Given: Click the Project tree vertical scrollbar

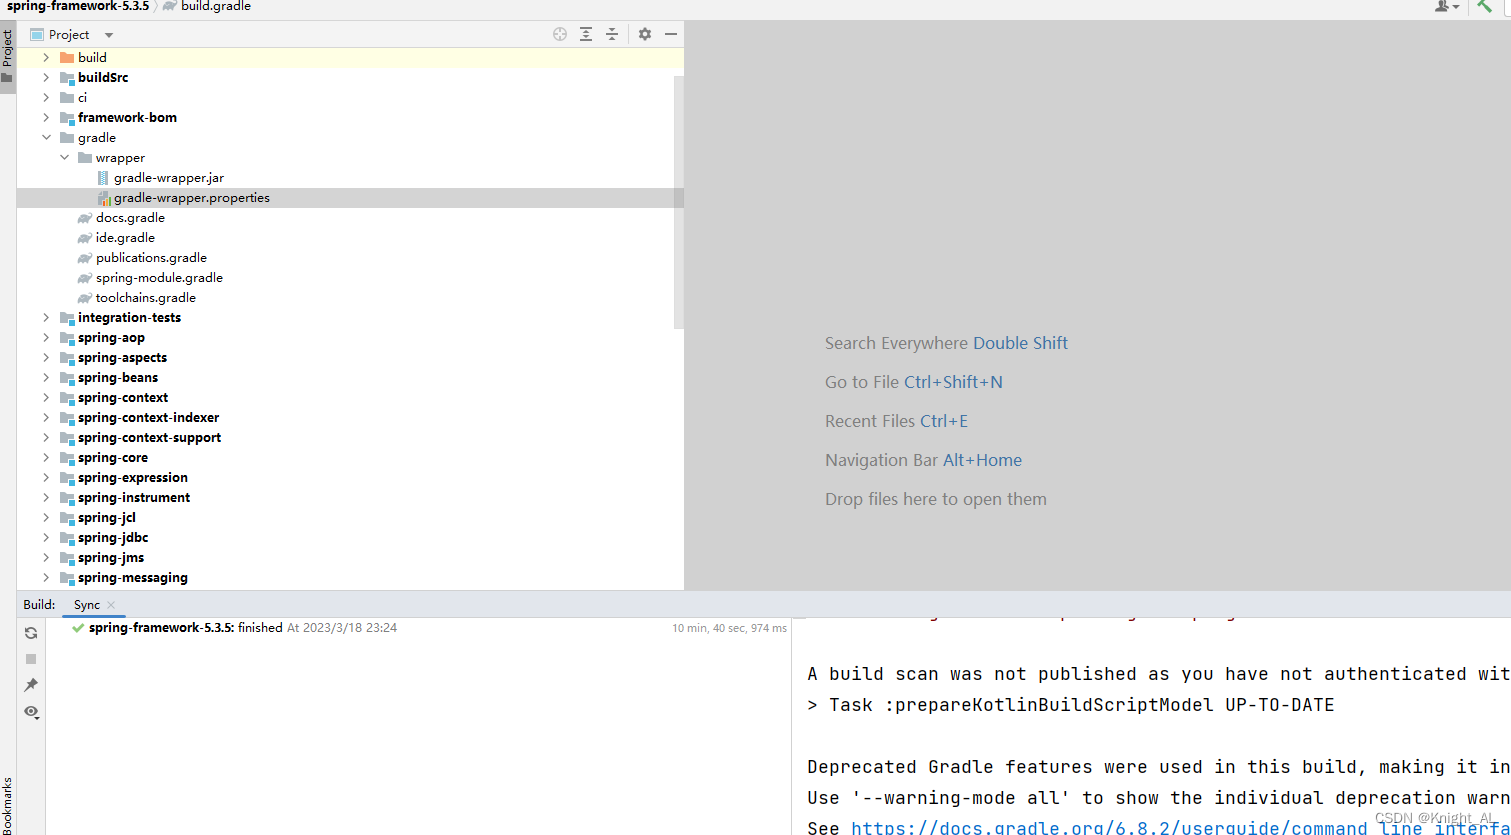Looking at the screenshot, I should pos(679,200).
